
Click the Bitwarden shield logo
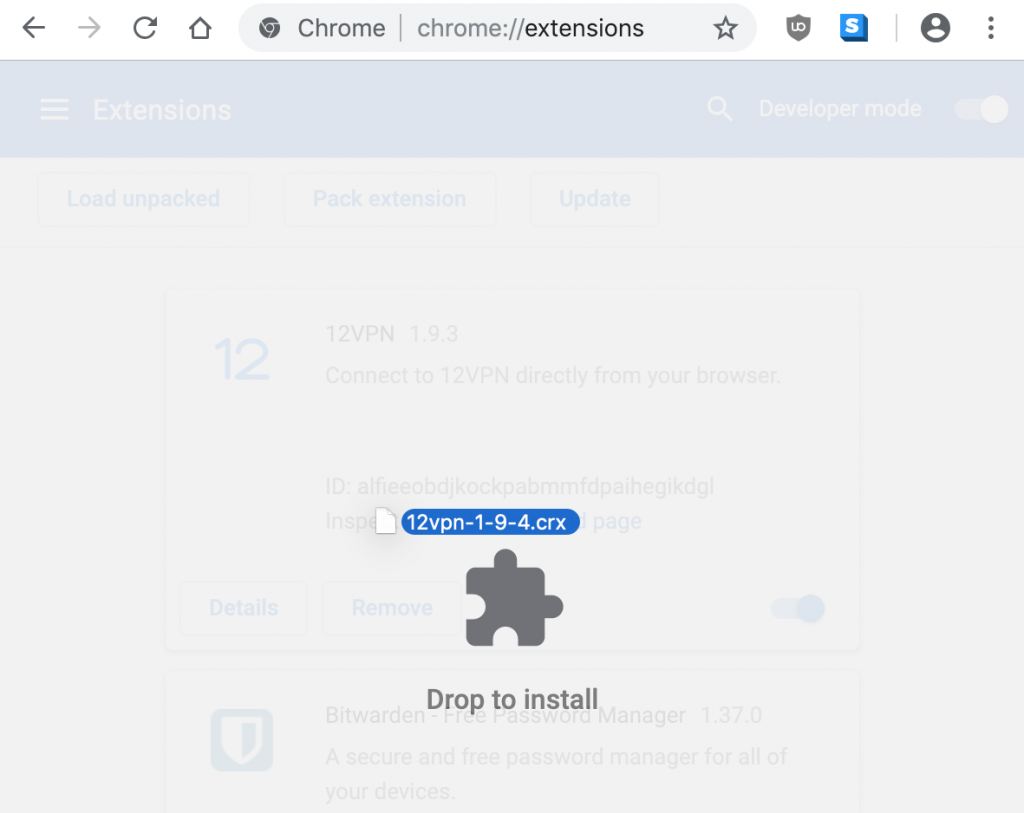tap(242, 740)
